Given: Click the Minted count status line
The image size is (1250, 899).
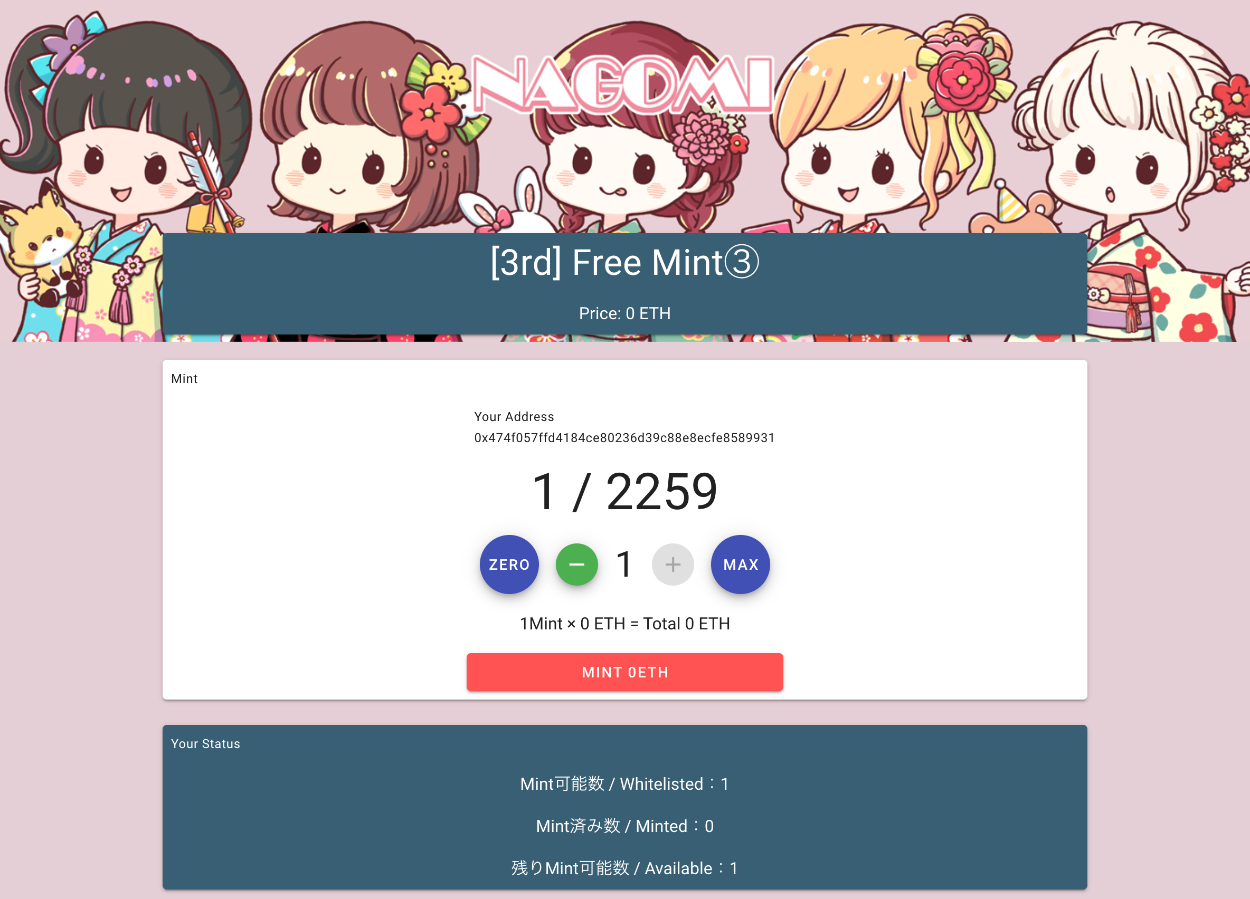Looking at the screenshot, I should tap(625, 826).
